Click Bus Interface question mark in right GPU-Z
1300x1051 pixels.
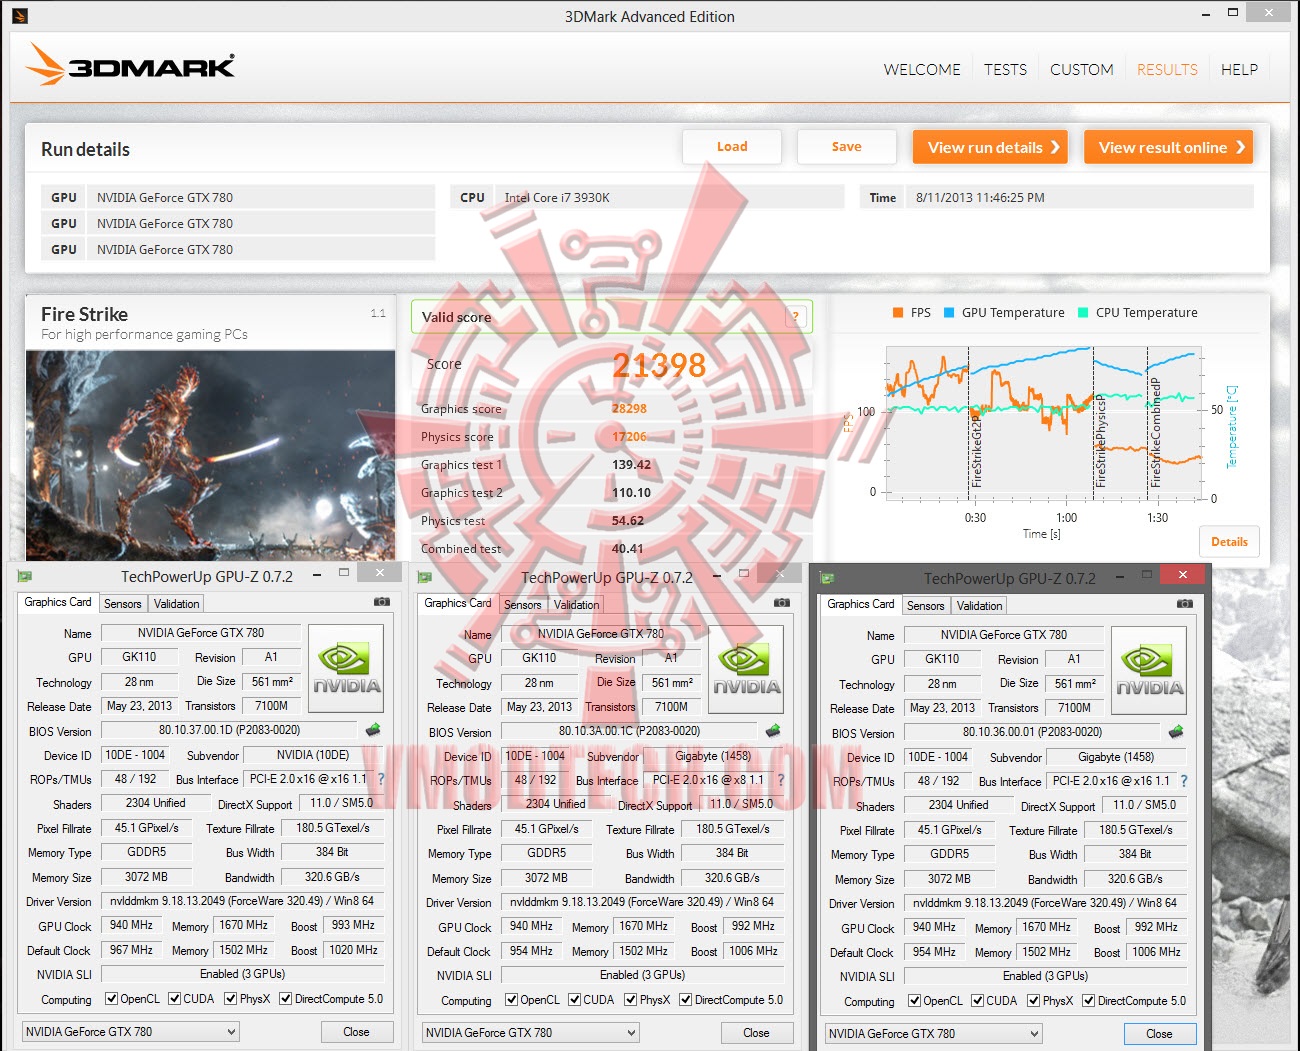(1184, 781)
